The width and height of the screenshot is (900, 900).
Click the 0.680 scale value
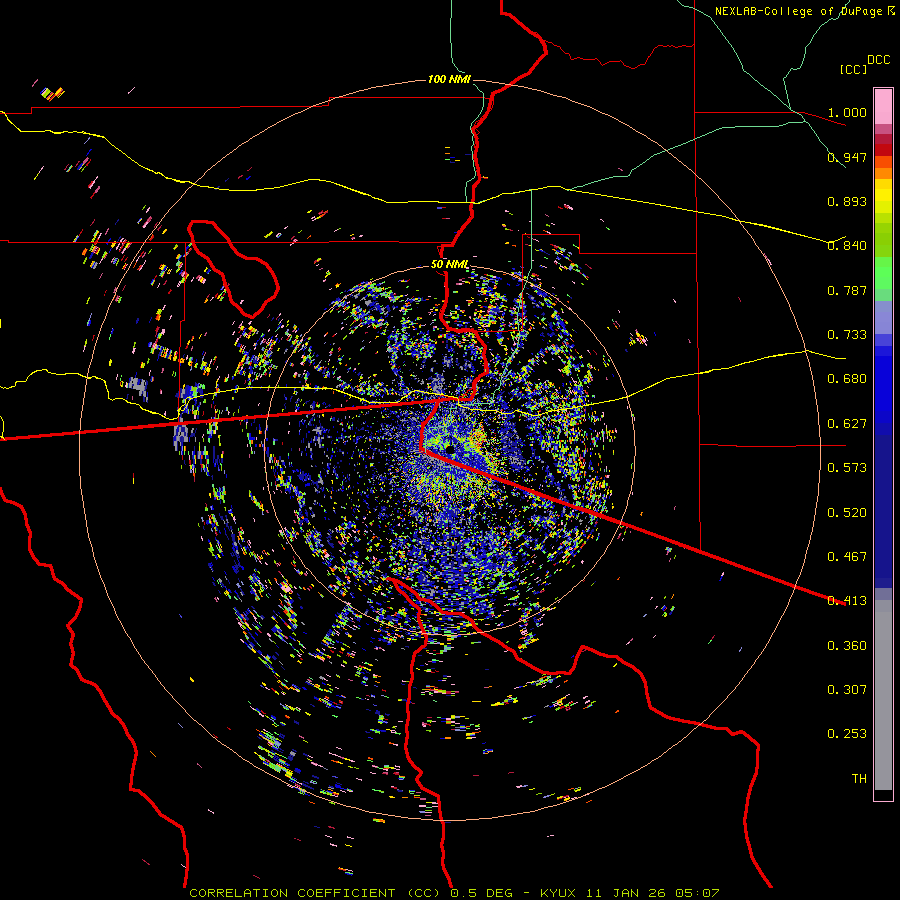[x=847, y=378]
